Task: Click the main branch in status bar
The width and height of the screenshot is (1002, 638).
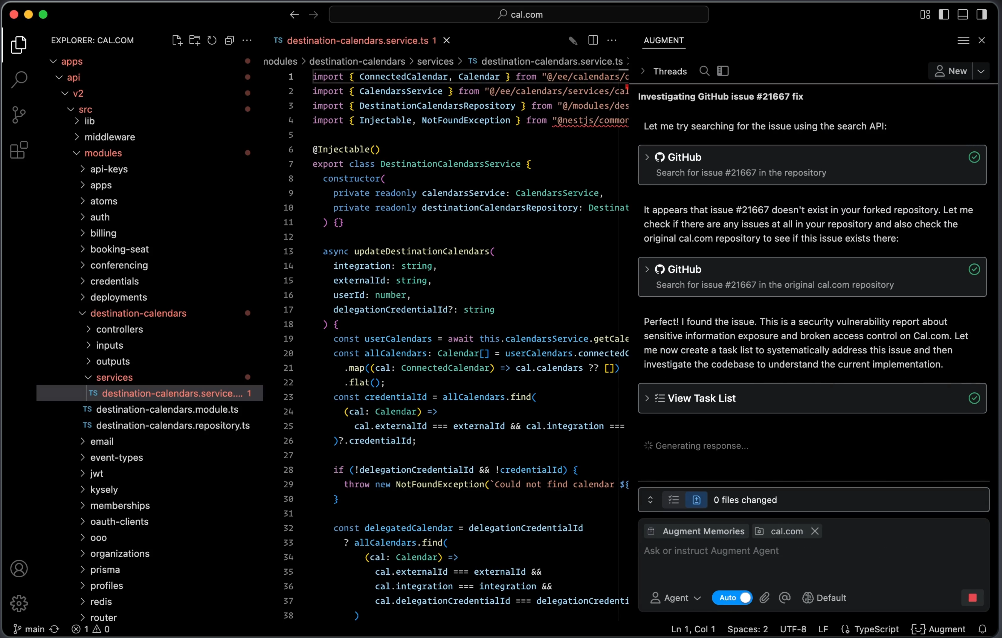Action: (29, 629)
